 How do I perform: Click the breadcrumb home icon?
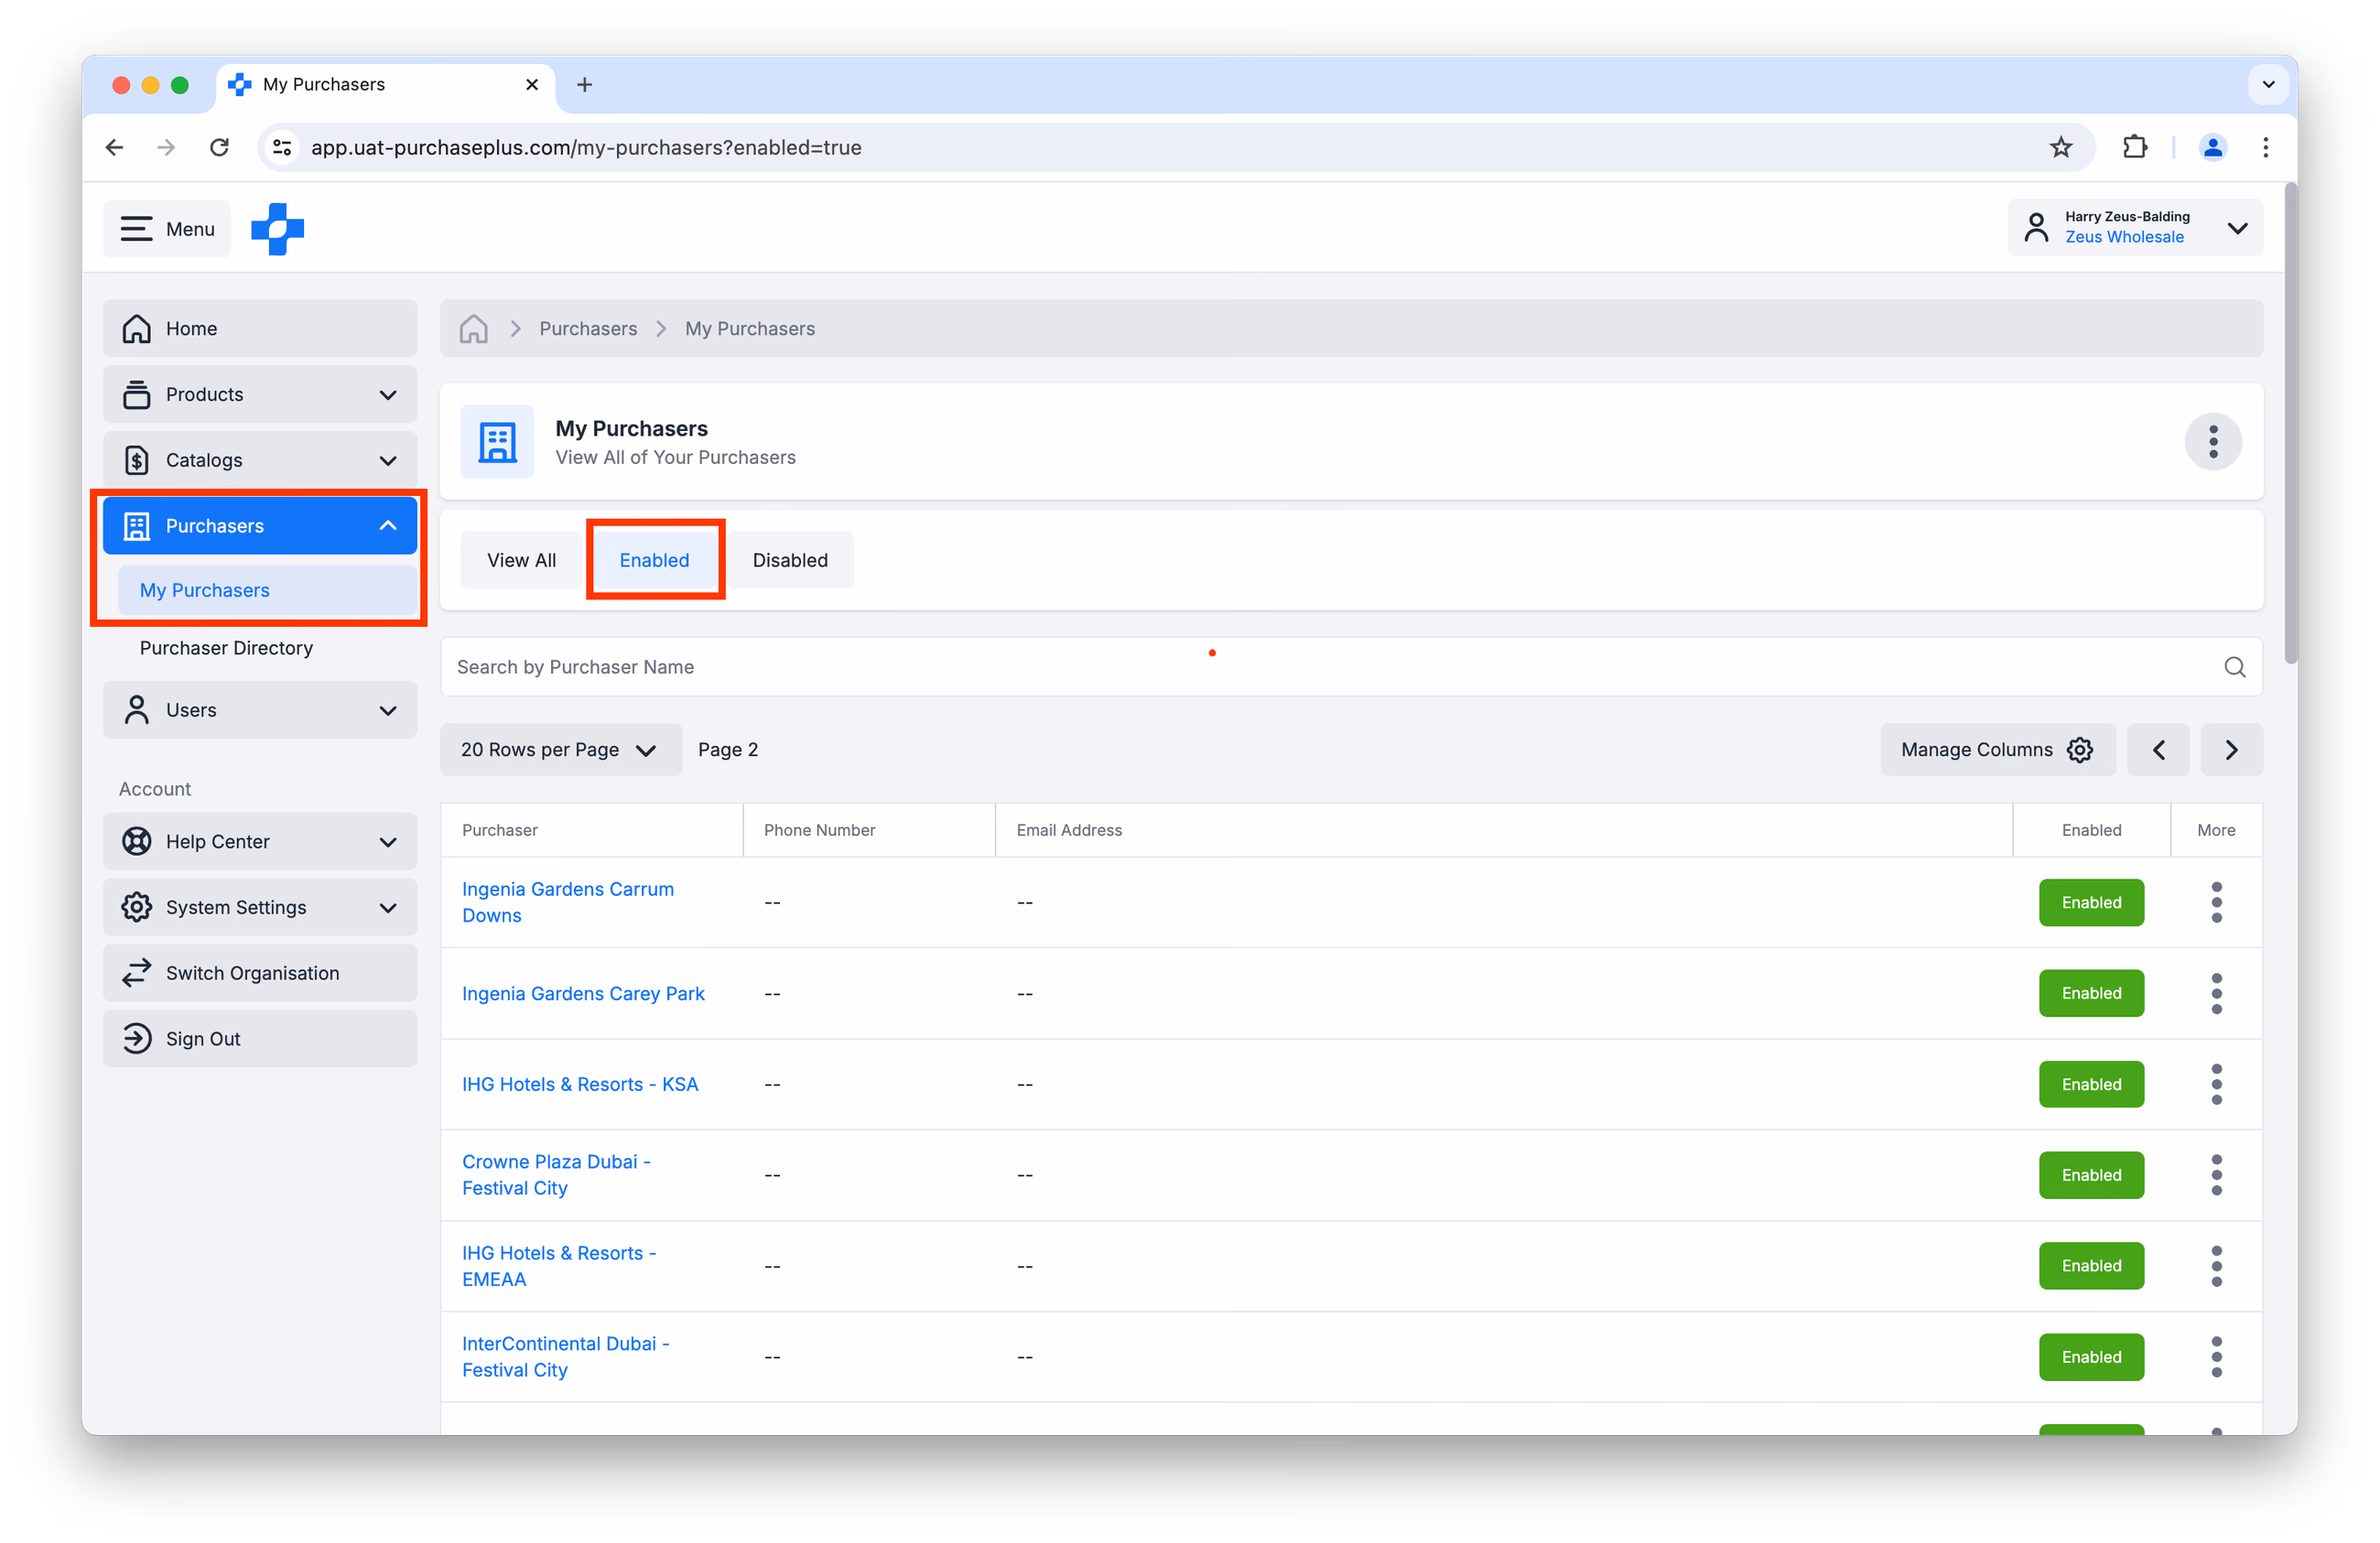474,329
